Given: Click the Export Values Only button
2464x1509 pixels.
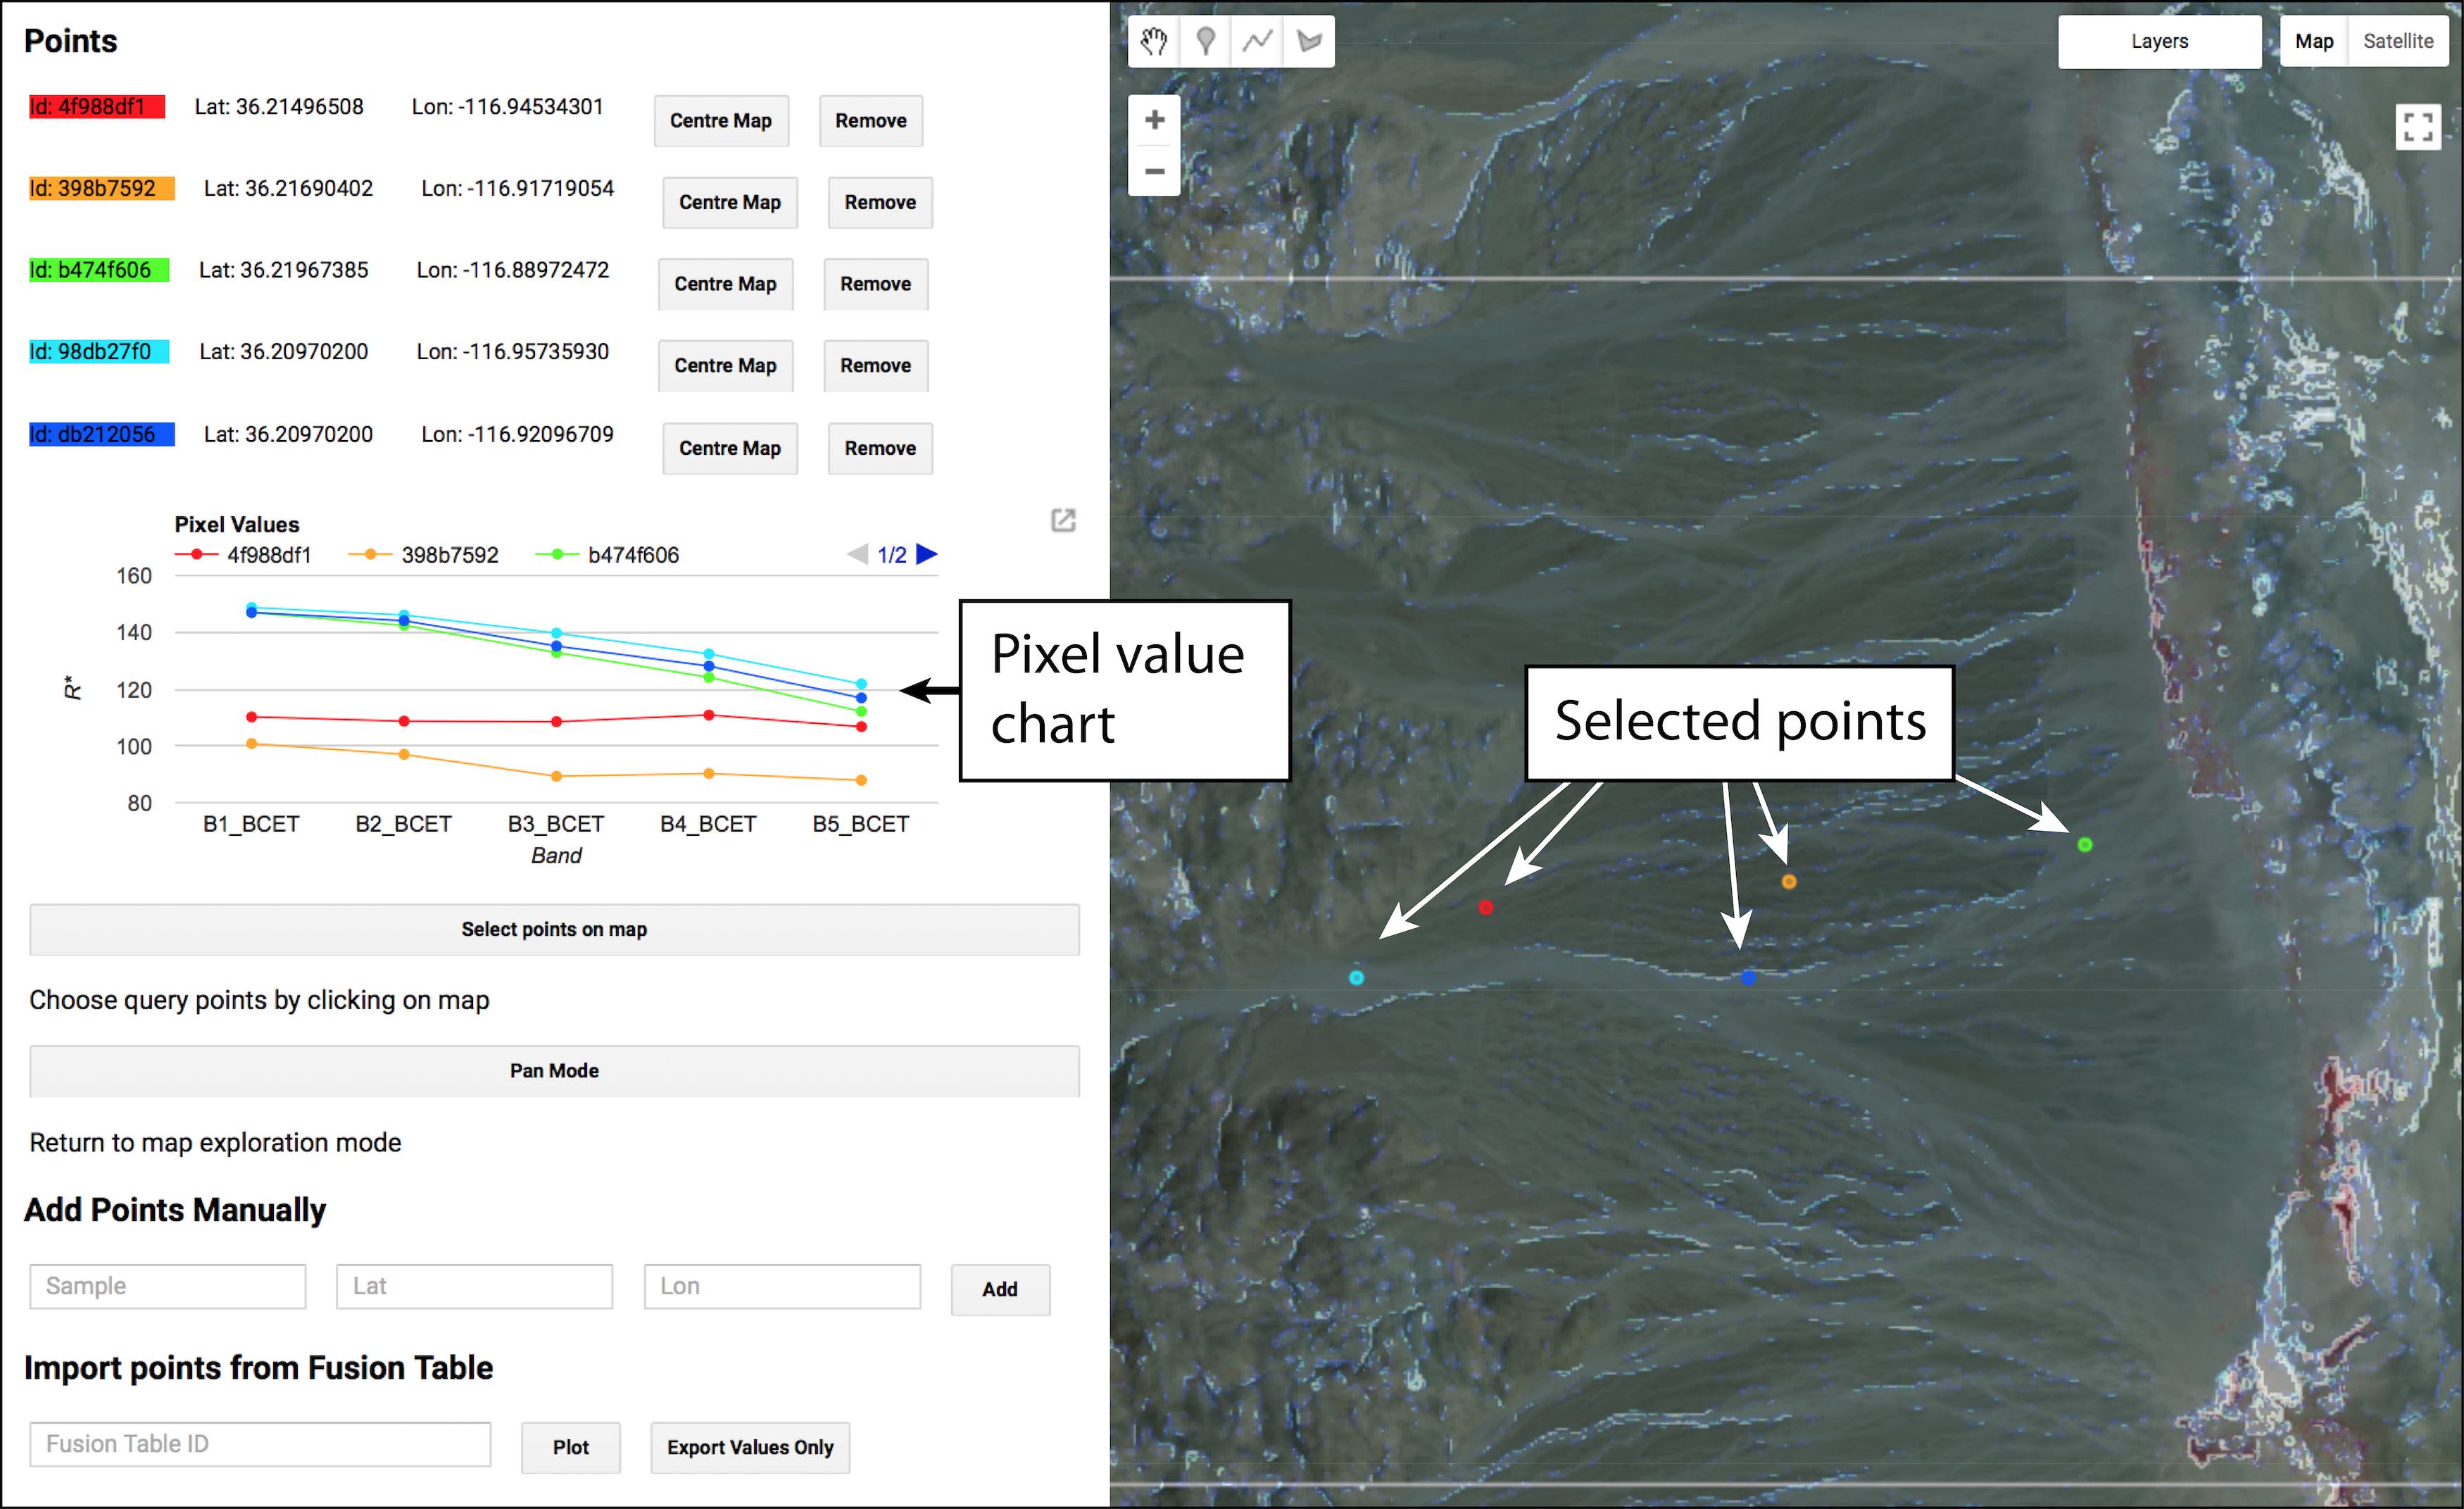Looking at the screenshot, I should pyautogui.click(x=750, y=1447).
